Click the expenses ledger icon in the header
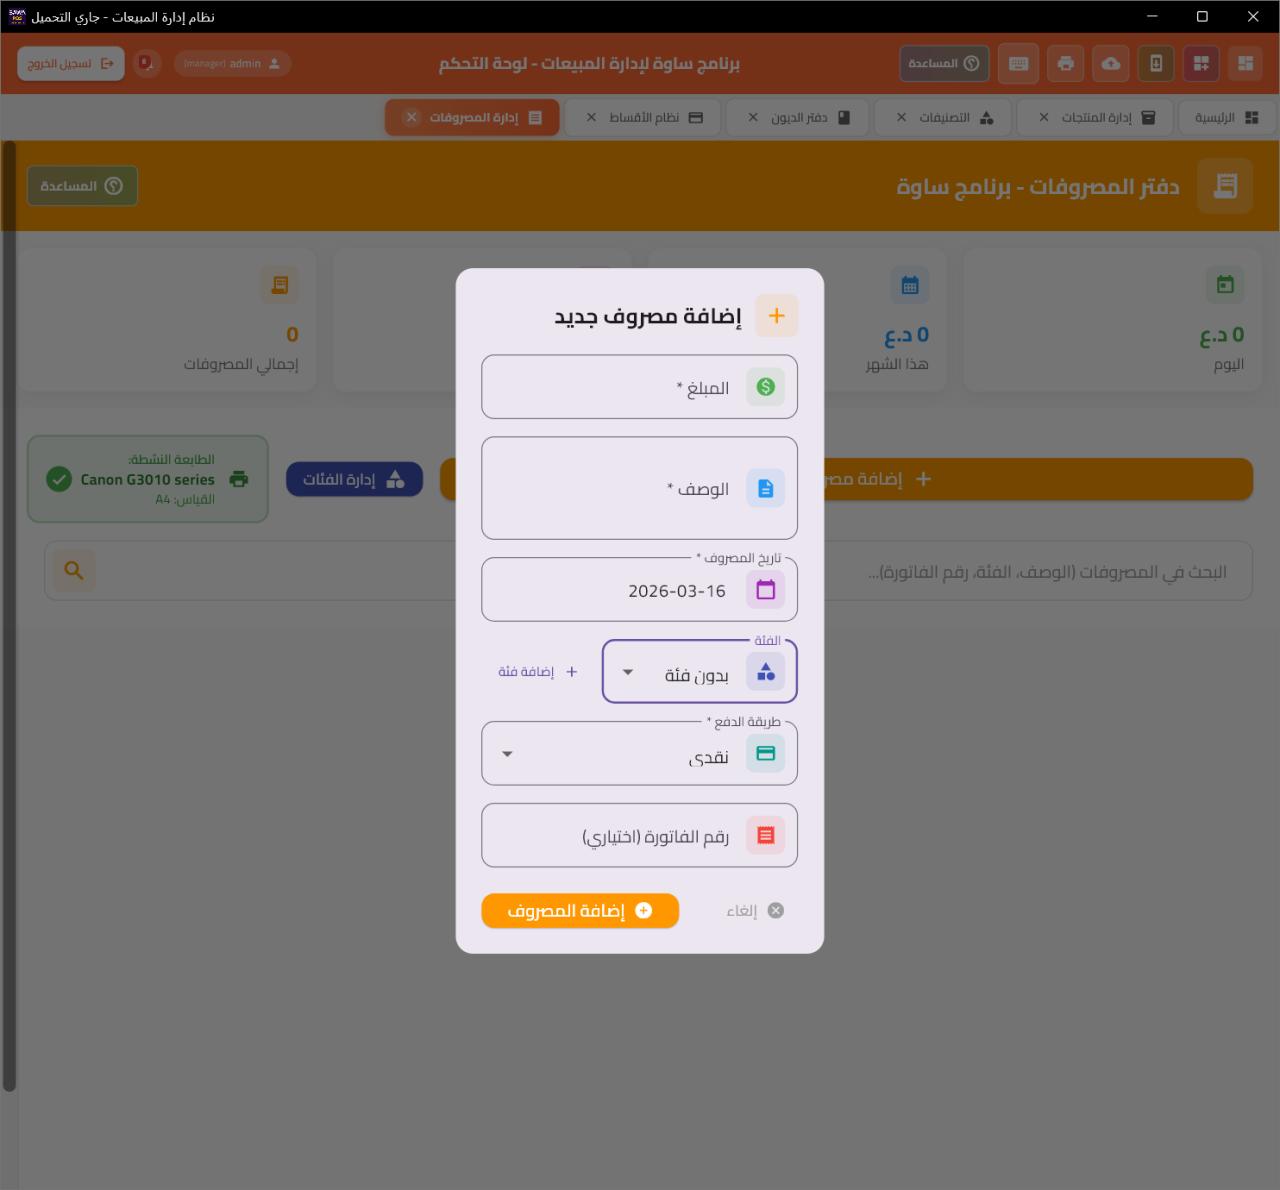Viewport: 1280px width, 1190px height. [1225, 186]
